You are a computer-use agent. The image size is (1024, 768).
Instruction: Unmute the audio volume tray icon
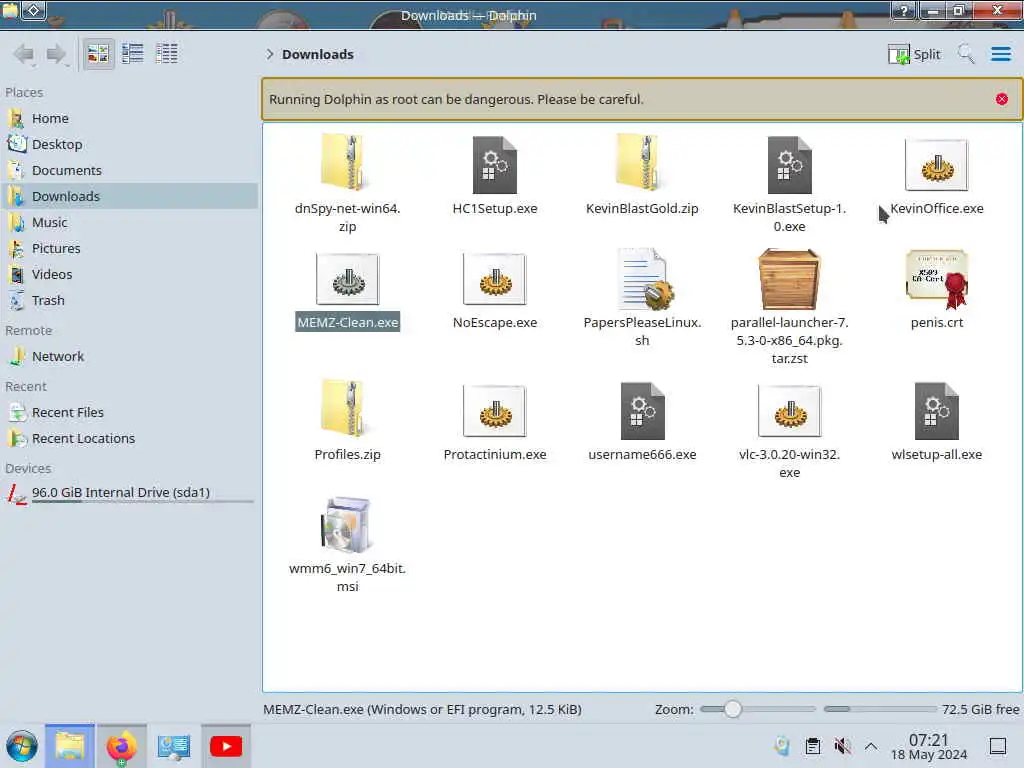(x=842, y=746)
